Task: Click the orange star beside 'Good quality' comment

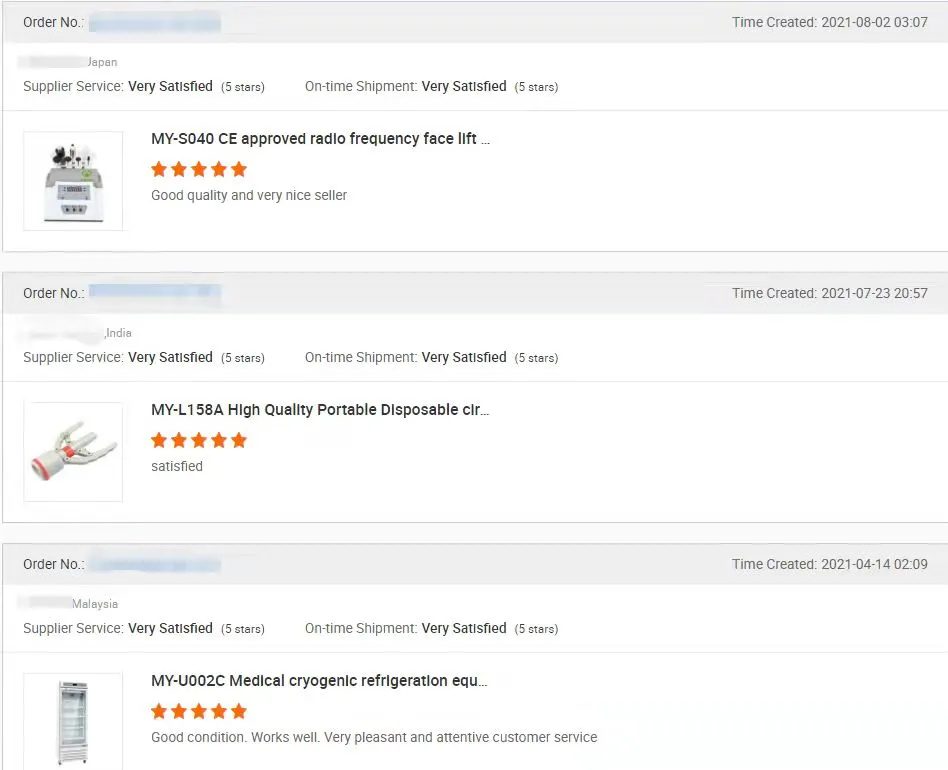Action: tap(159, 169)
